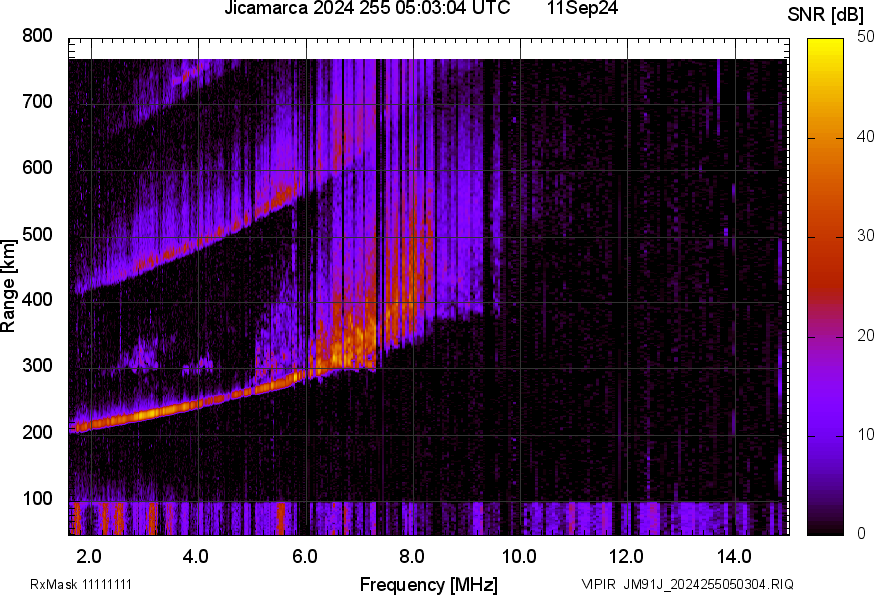Click the '10.0' frequency tick label
Screen dimensions: 874x595
518,556
